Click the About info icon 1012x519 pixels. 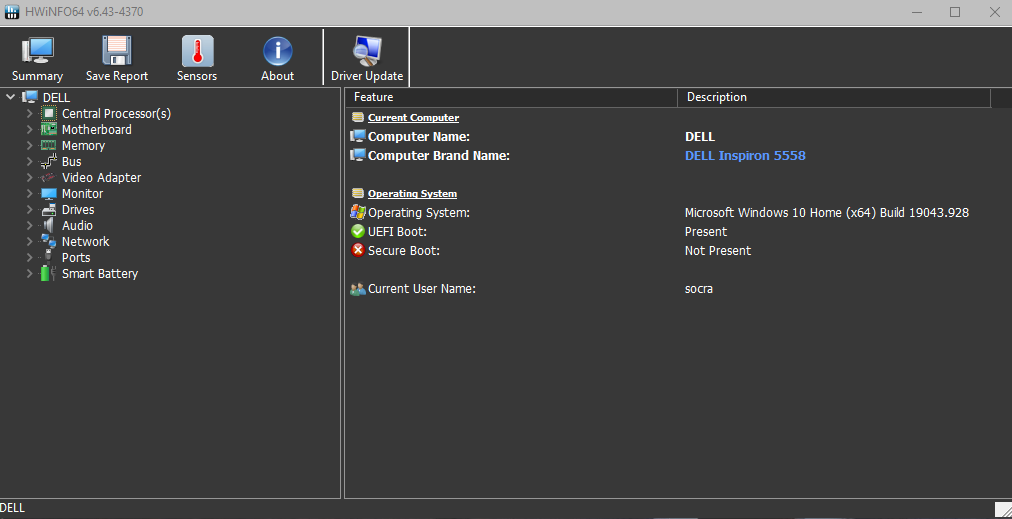[x=277, y=51]
